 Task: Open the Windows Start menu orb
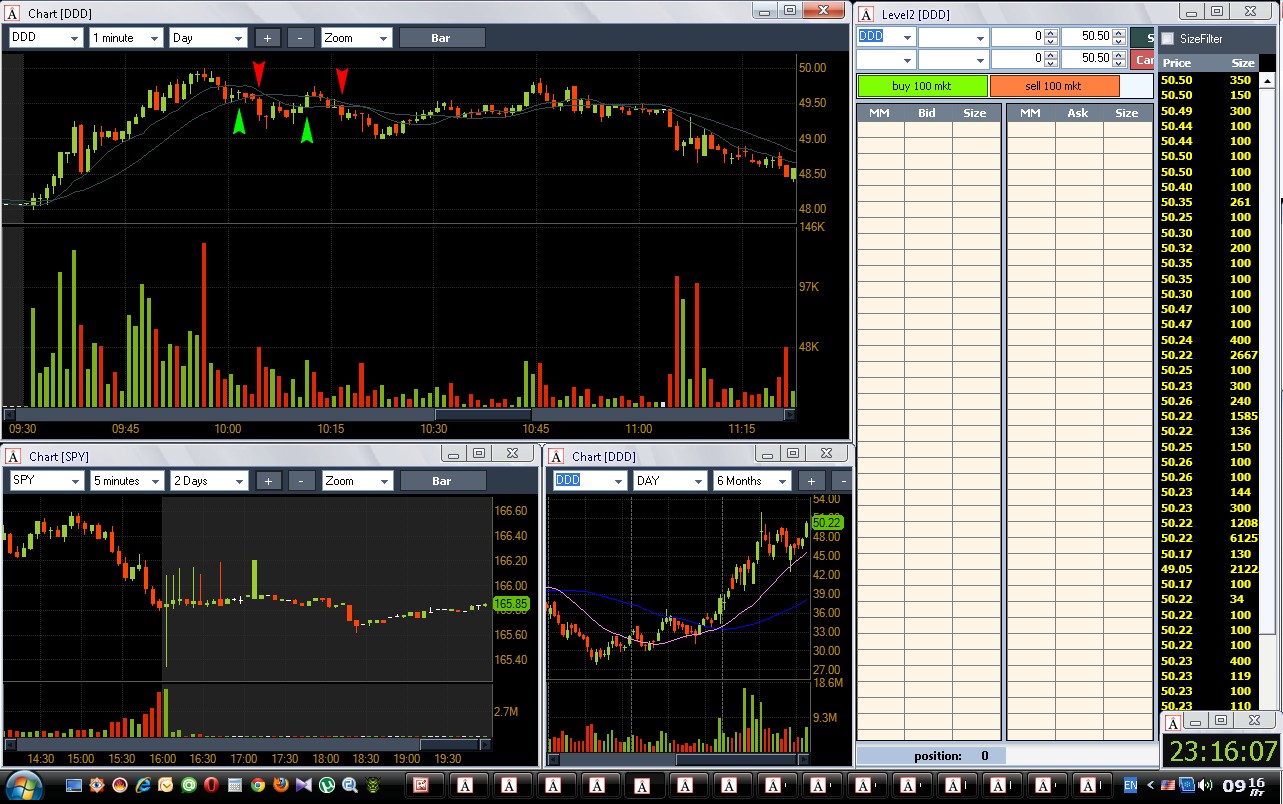click(x=24, y=785)
